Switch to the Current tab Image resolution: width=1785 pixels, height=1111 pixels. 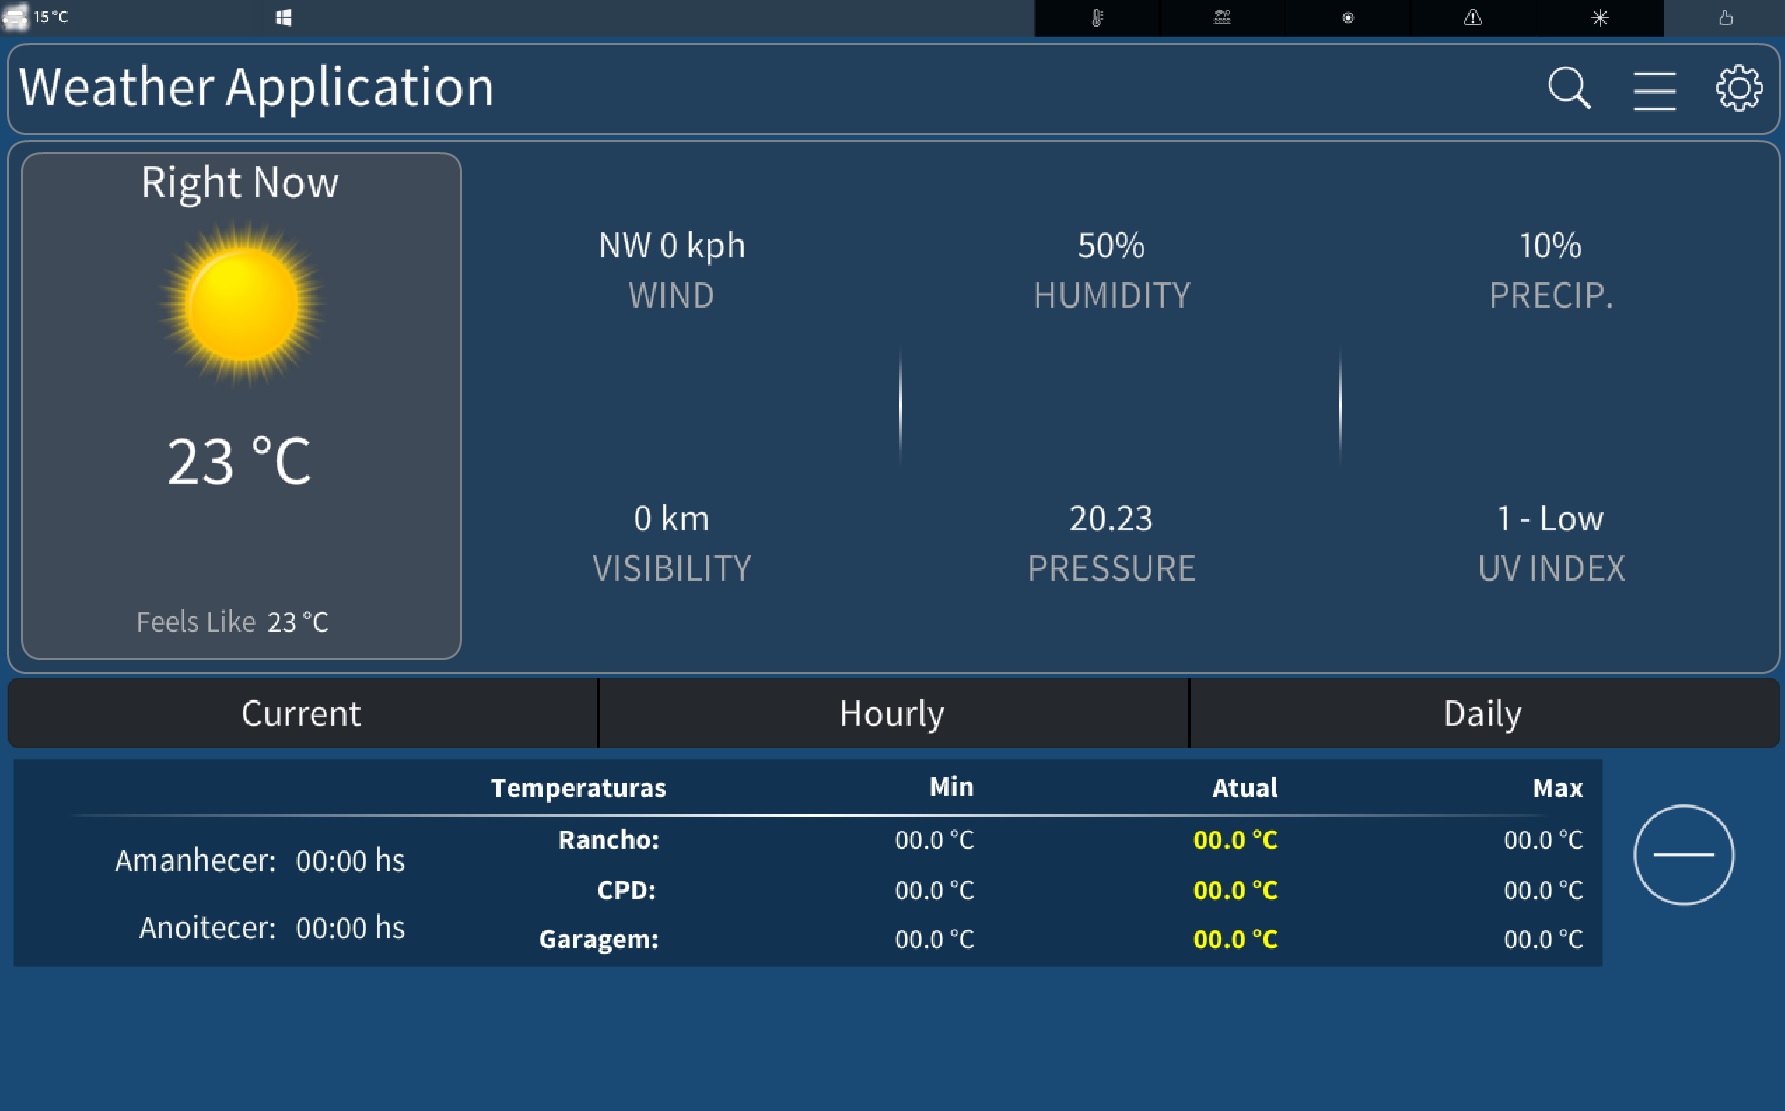click(x=302, y=713)
